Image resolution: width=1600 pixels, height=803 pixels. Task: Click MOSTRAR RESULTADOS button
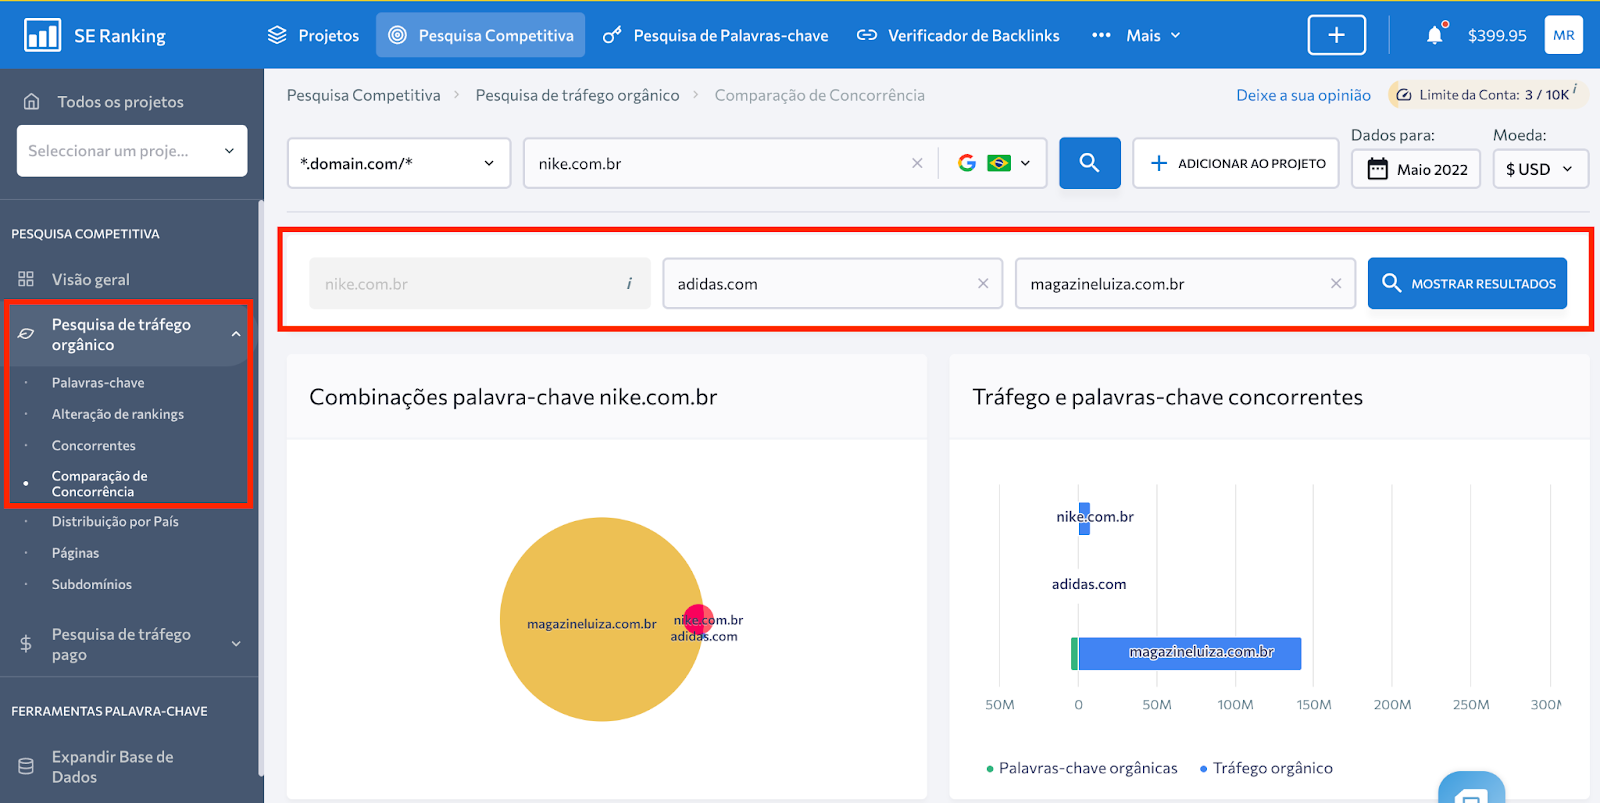point(1467,284)
